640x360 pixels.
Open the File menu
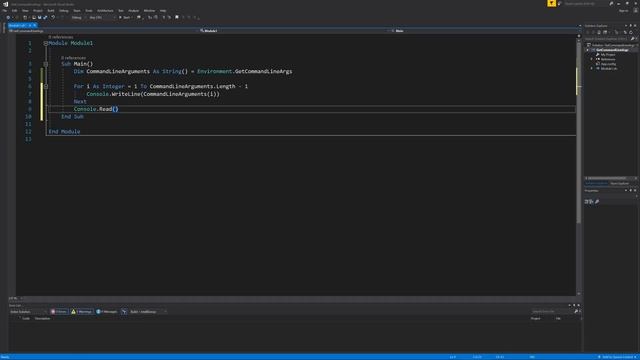4,11
